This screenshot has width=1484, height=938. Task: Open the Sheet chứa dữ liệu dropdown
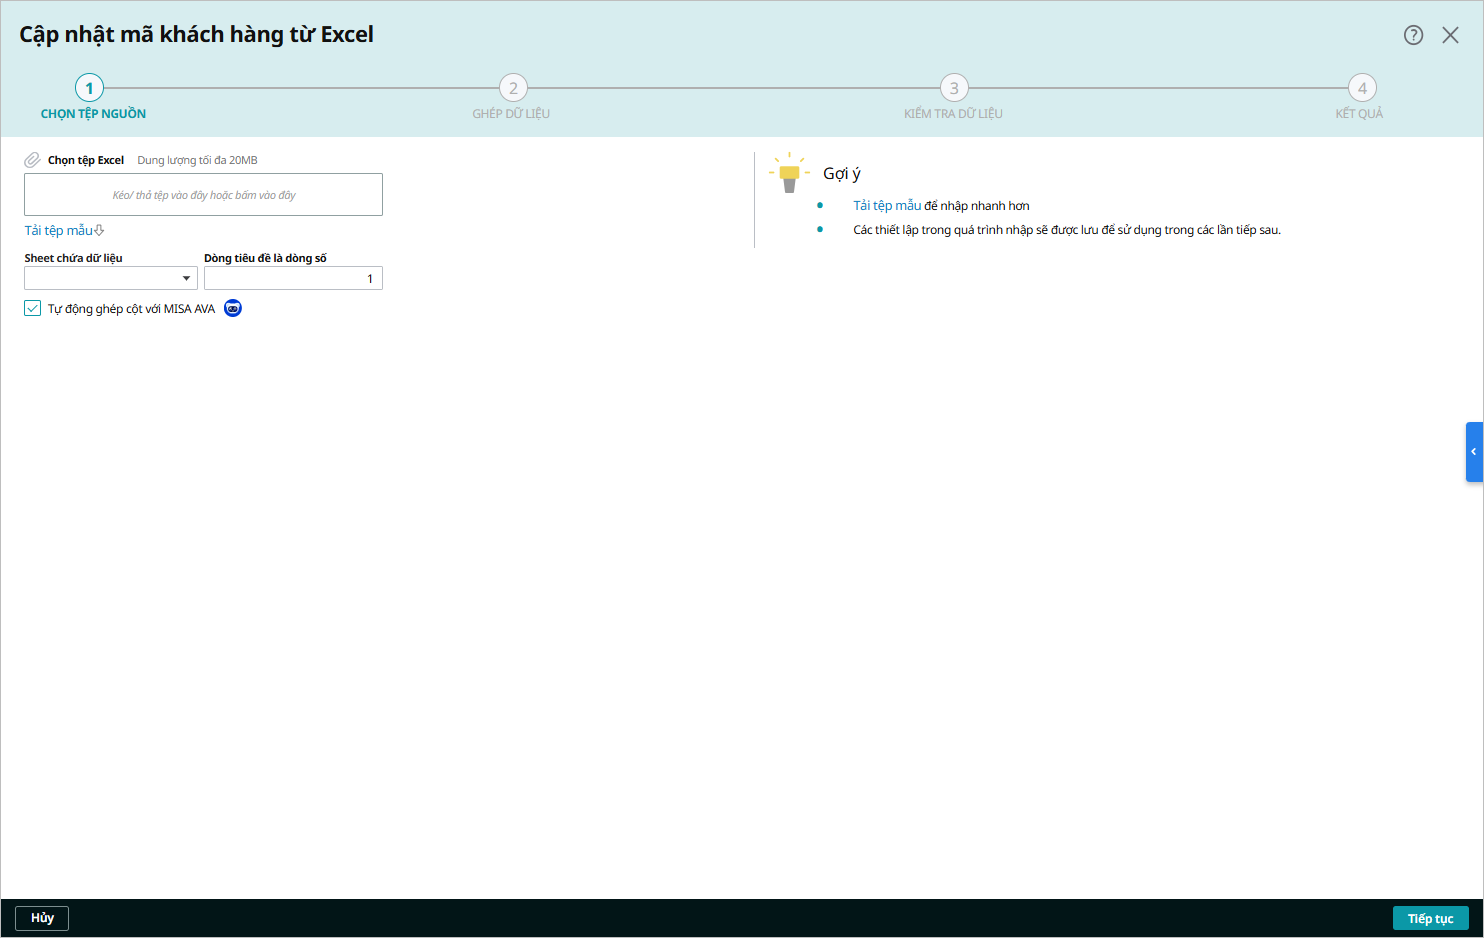point(110,278)
